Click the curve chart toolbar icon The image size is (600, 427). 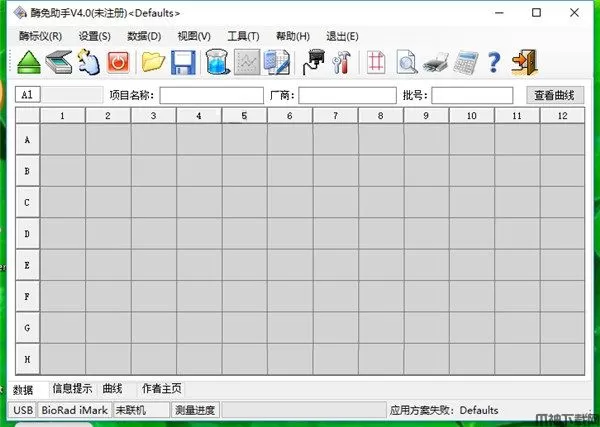coord(246,62)
